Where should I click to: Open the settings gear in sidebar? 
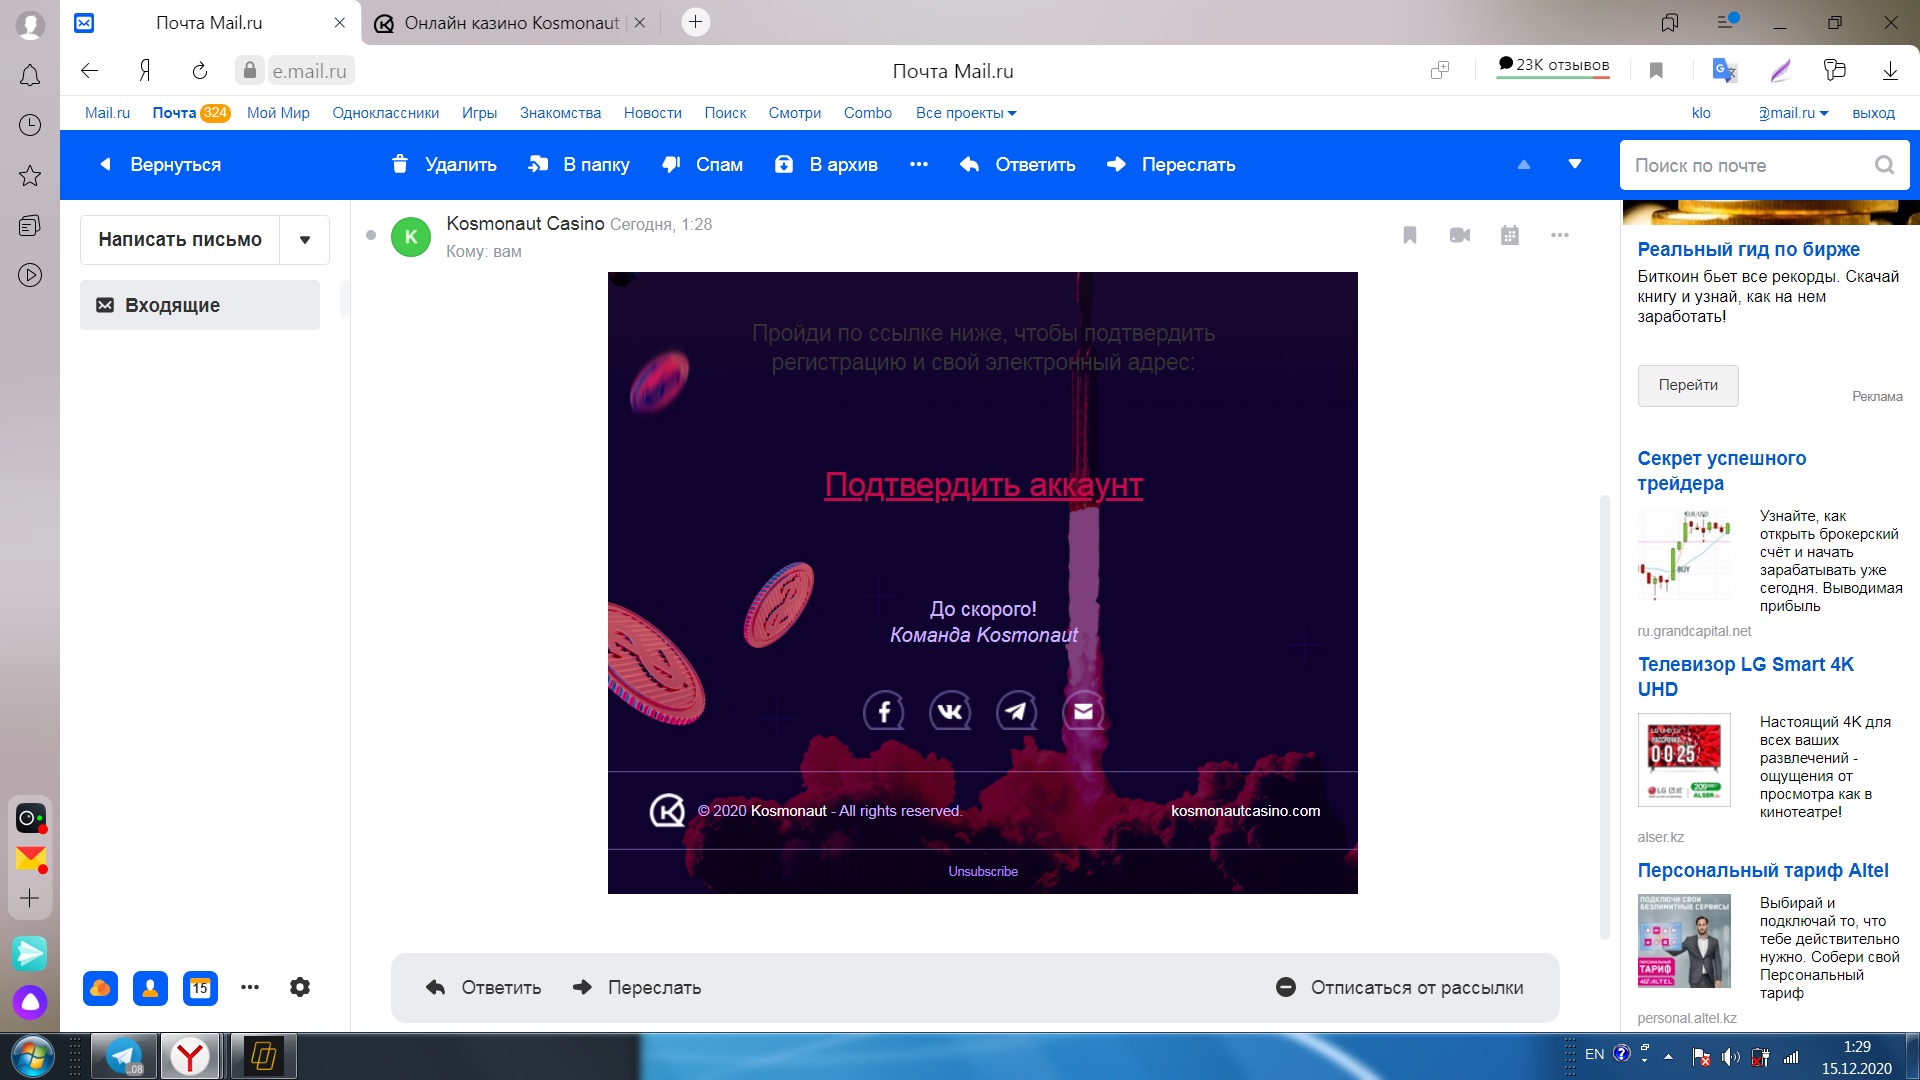(300, 987)
